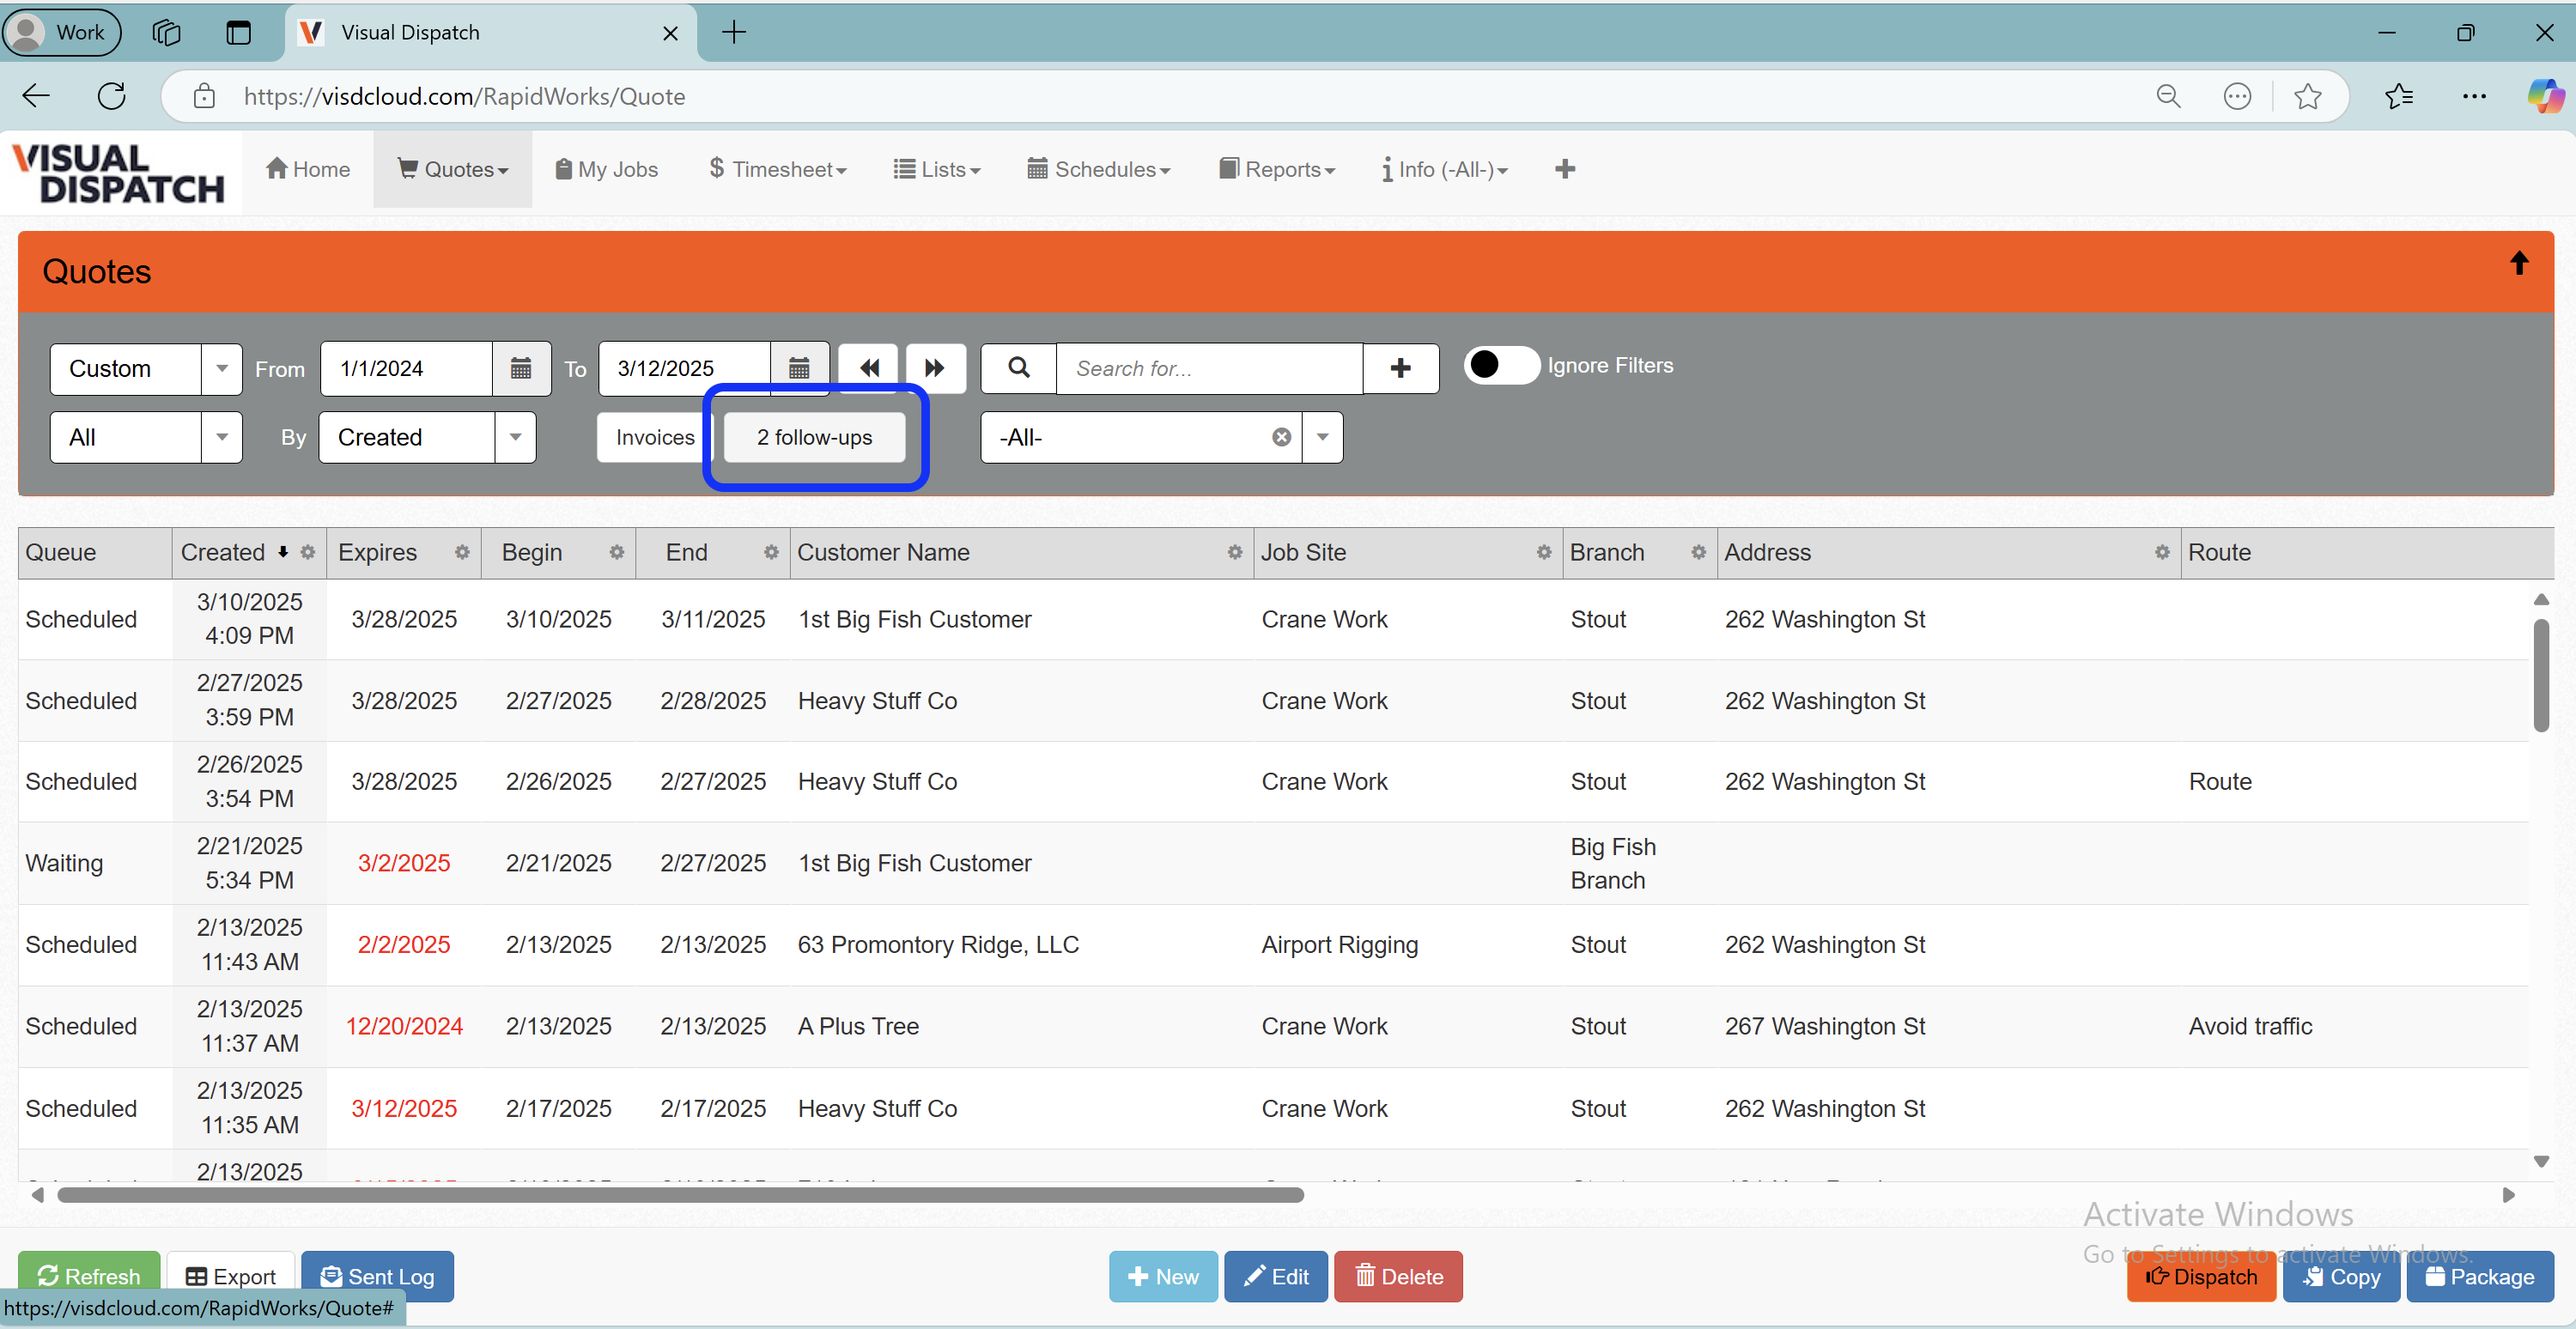Expand the Custom date range dropdown
This screenshot has height=1329, width=2576.
pos(221,368)
